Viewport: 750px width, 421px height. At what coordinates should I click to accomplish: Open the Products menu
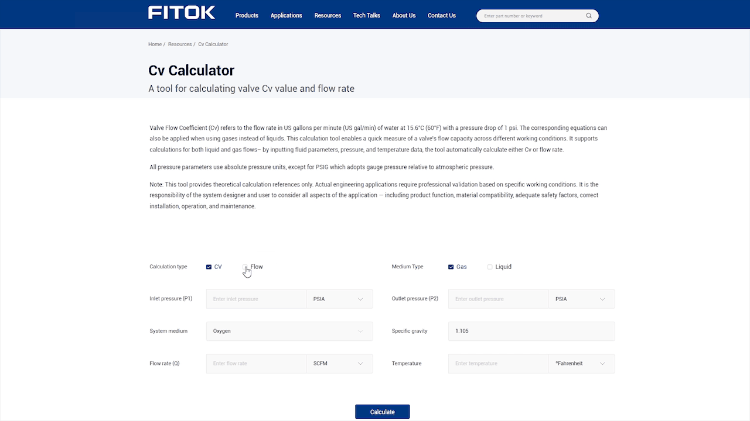[247, 16]
